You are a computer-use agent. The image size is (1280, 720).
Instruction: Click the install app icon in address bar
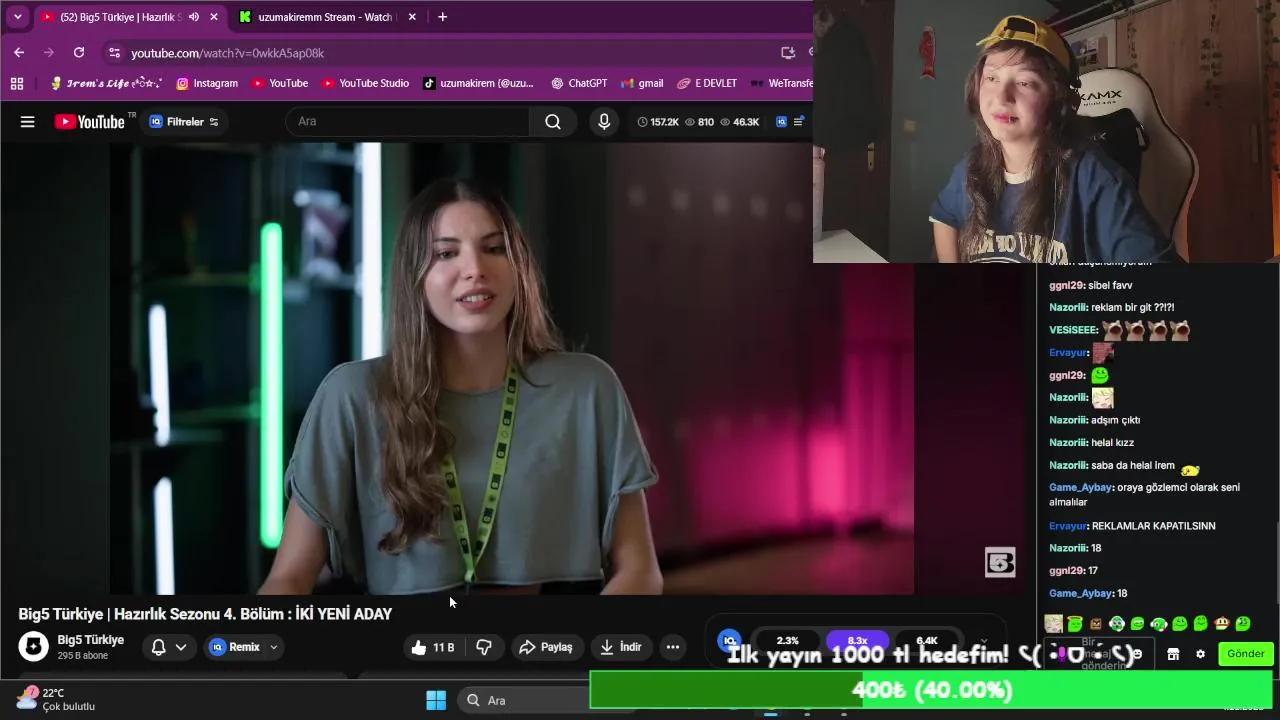(788, 52)
